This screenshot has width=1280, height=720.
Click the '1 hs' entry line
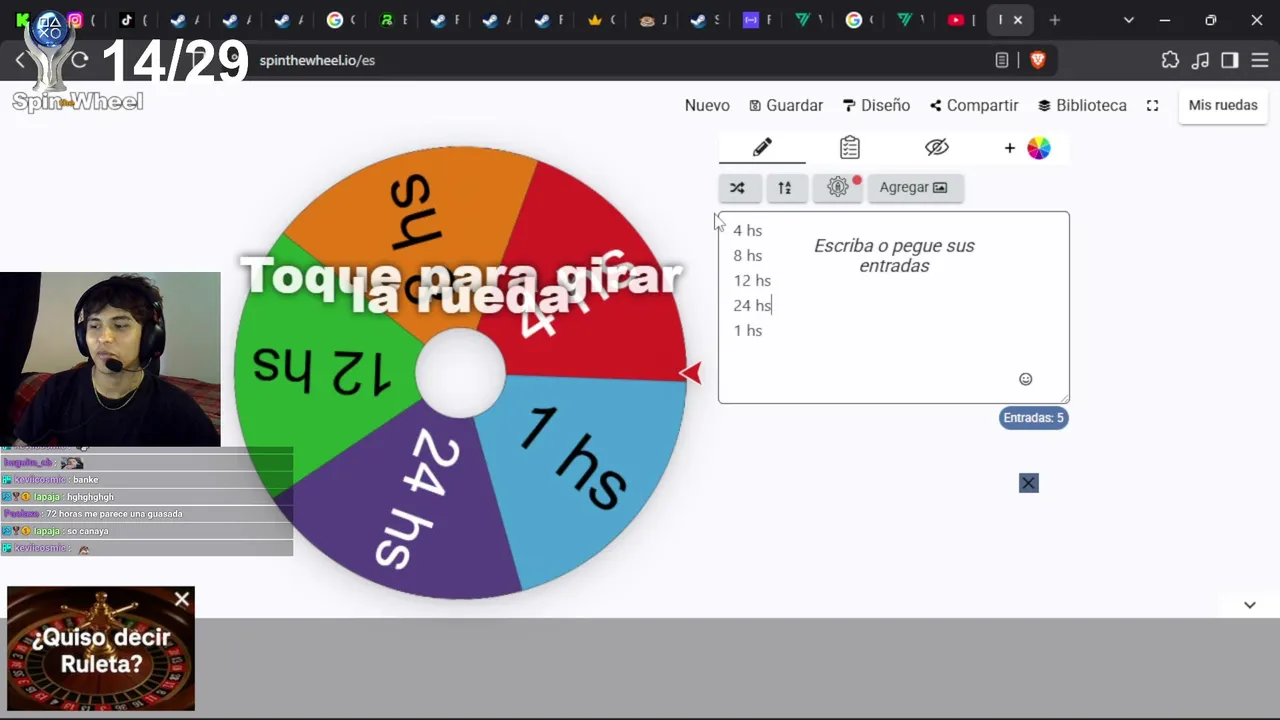[748, 331]
